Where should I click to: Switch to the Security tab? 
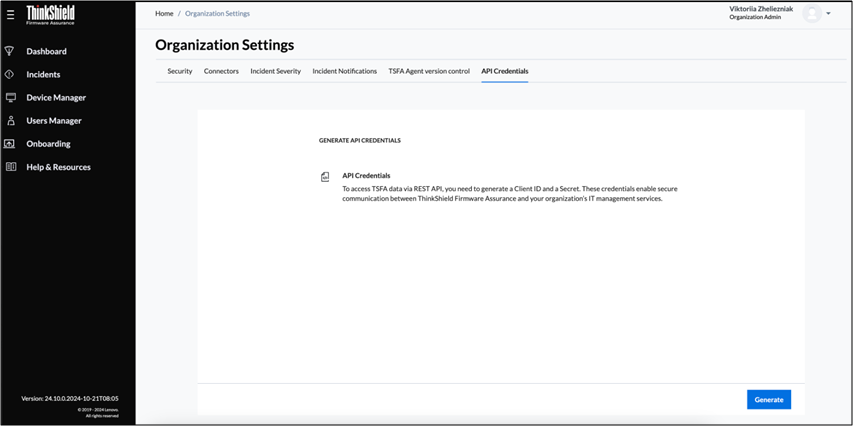tap(180, 71)
